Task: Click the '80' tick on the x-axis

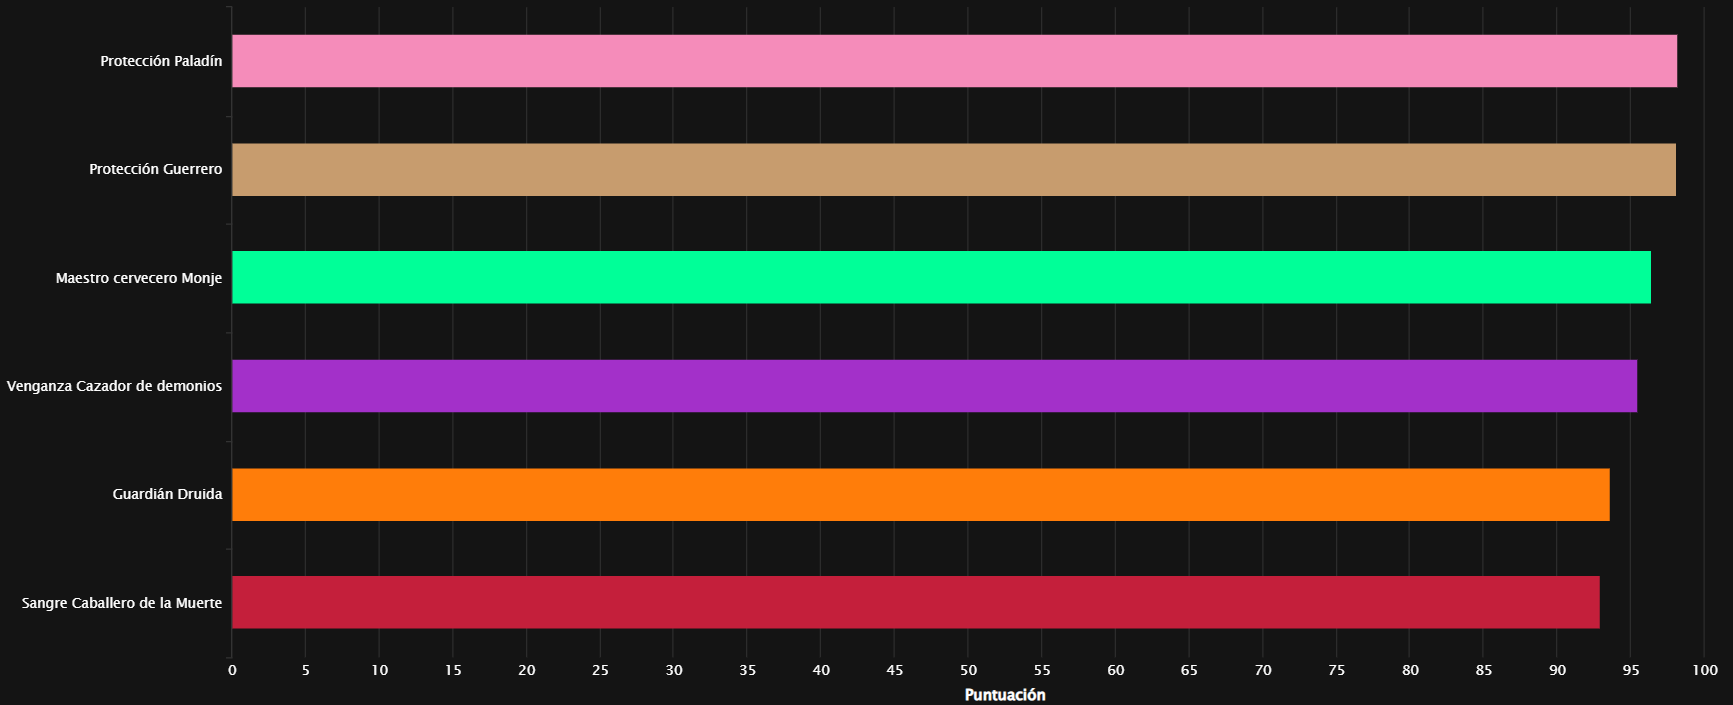Action: coord(1410,670)
